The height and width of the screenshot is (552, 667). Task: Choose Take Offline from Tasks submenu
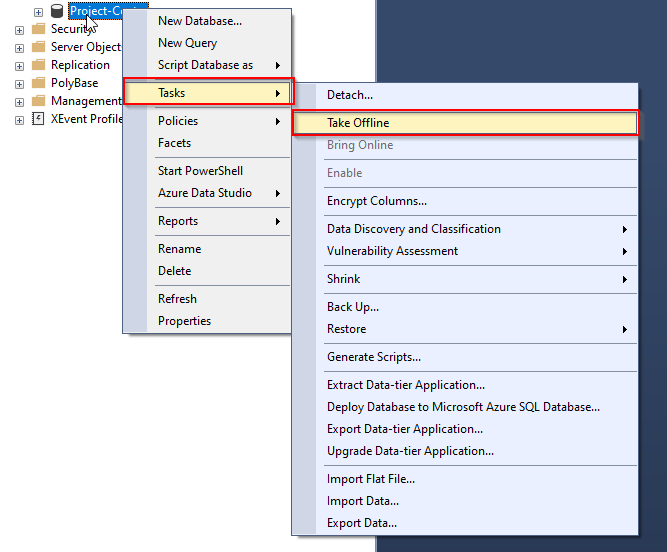pos(358,123)
